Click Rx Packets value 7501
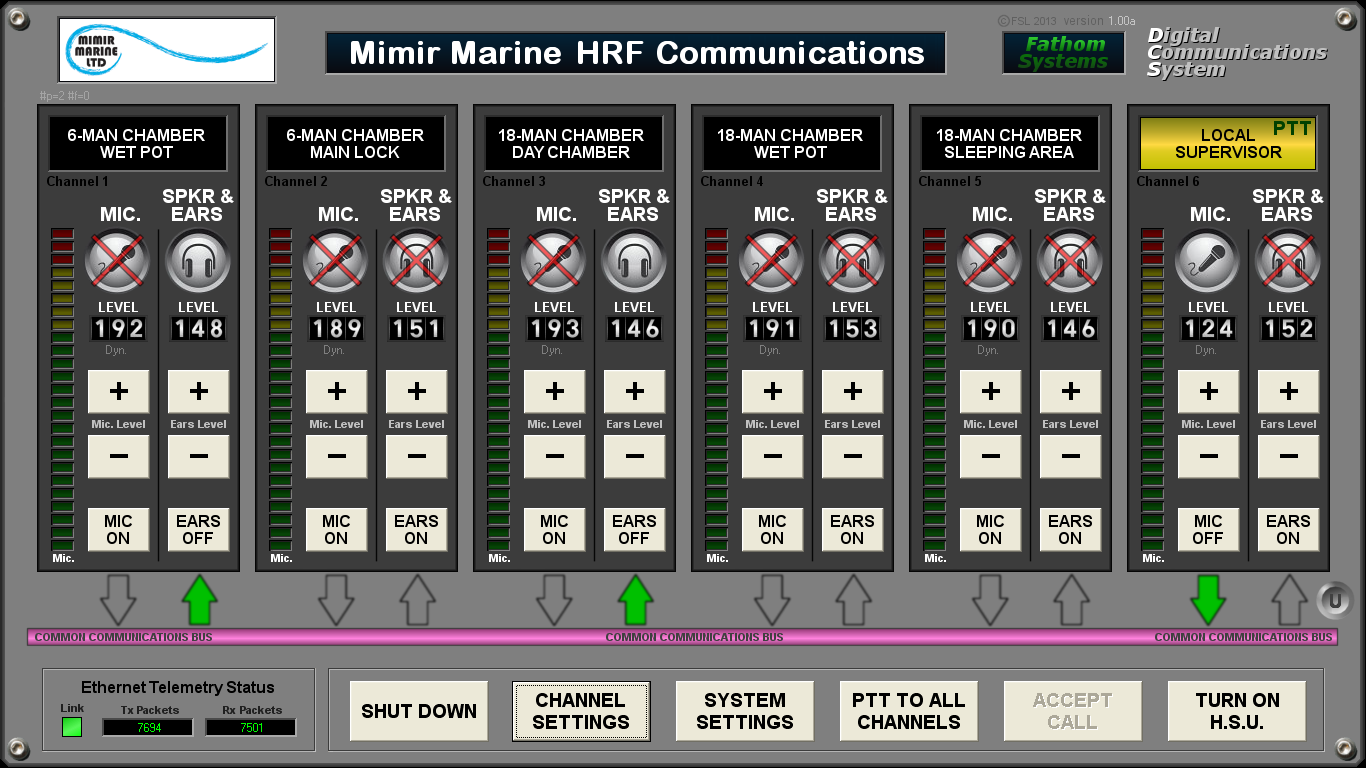 click(x=251, y=728)
